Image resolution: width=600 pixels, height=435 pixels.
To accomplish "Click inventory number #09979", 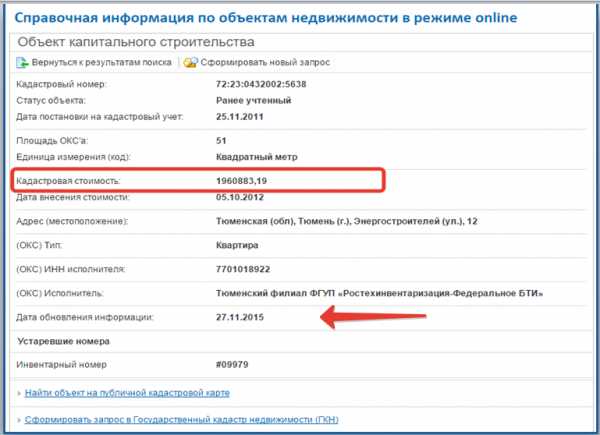I will (232, 365).
